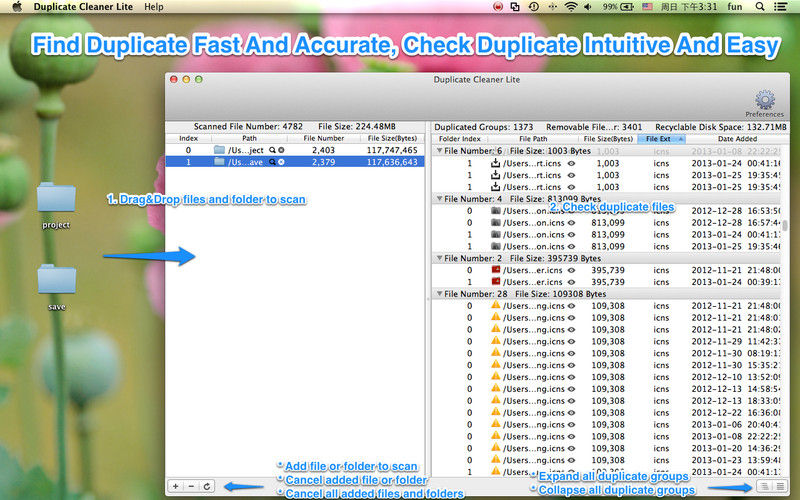Toggle eye preview for 109,308 row dated 2012-12-22 16:36
This screenshot has width=800, height=500.
click(x=571, y=413)
